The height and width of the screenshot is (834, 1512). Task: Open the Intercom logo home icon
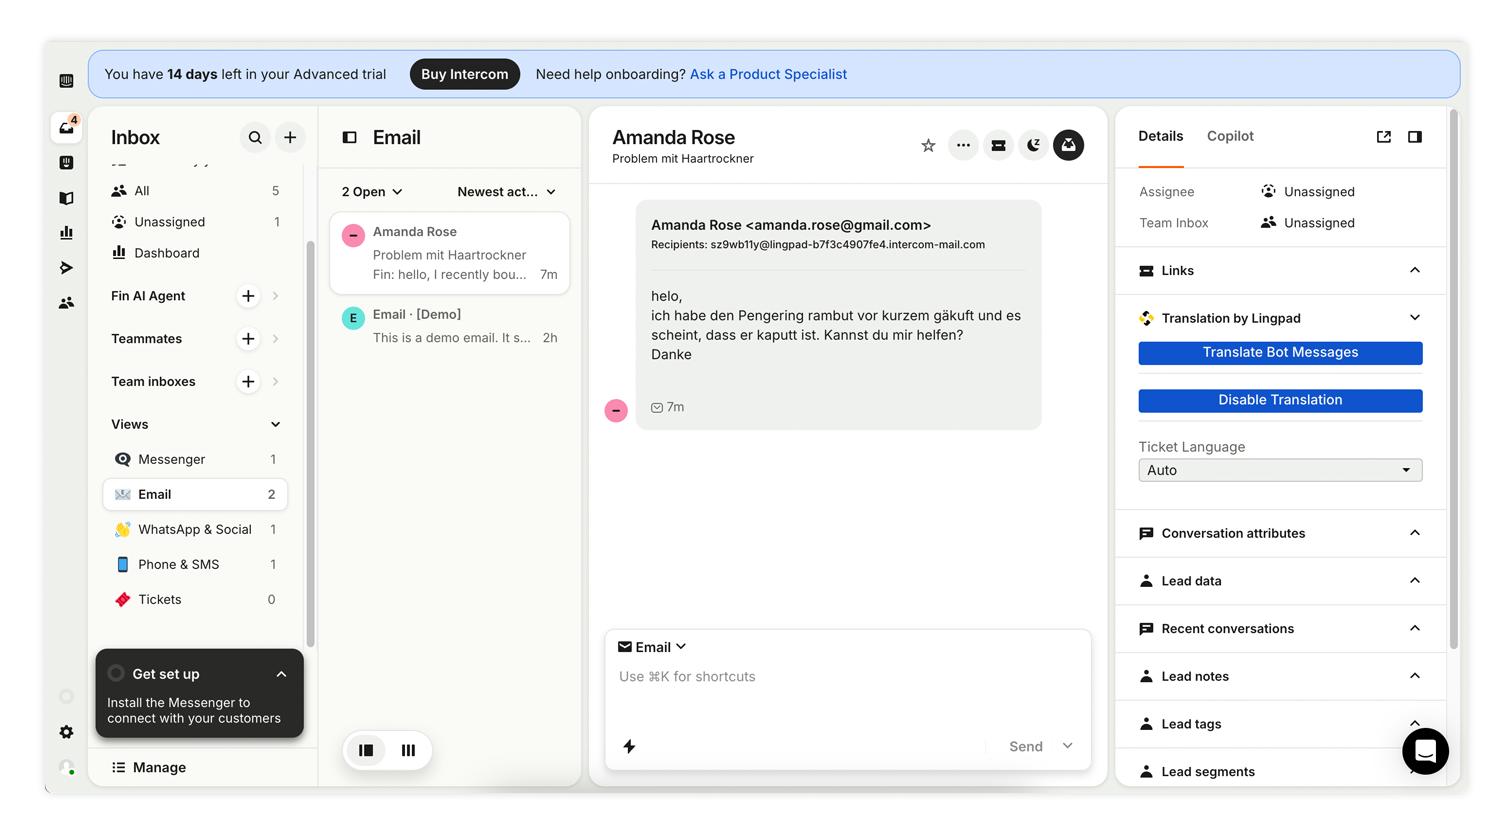(66, 81)
